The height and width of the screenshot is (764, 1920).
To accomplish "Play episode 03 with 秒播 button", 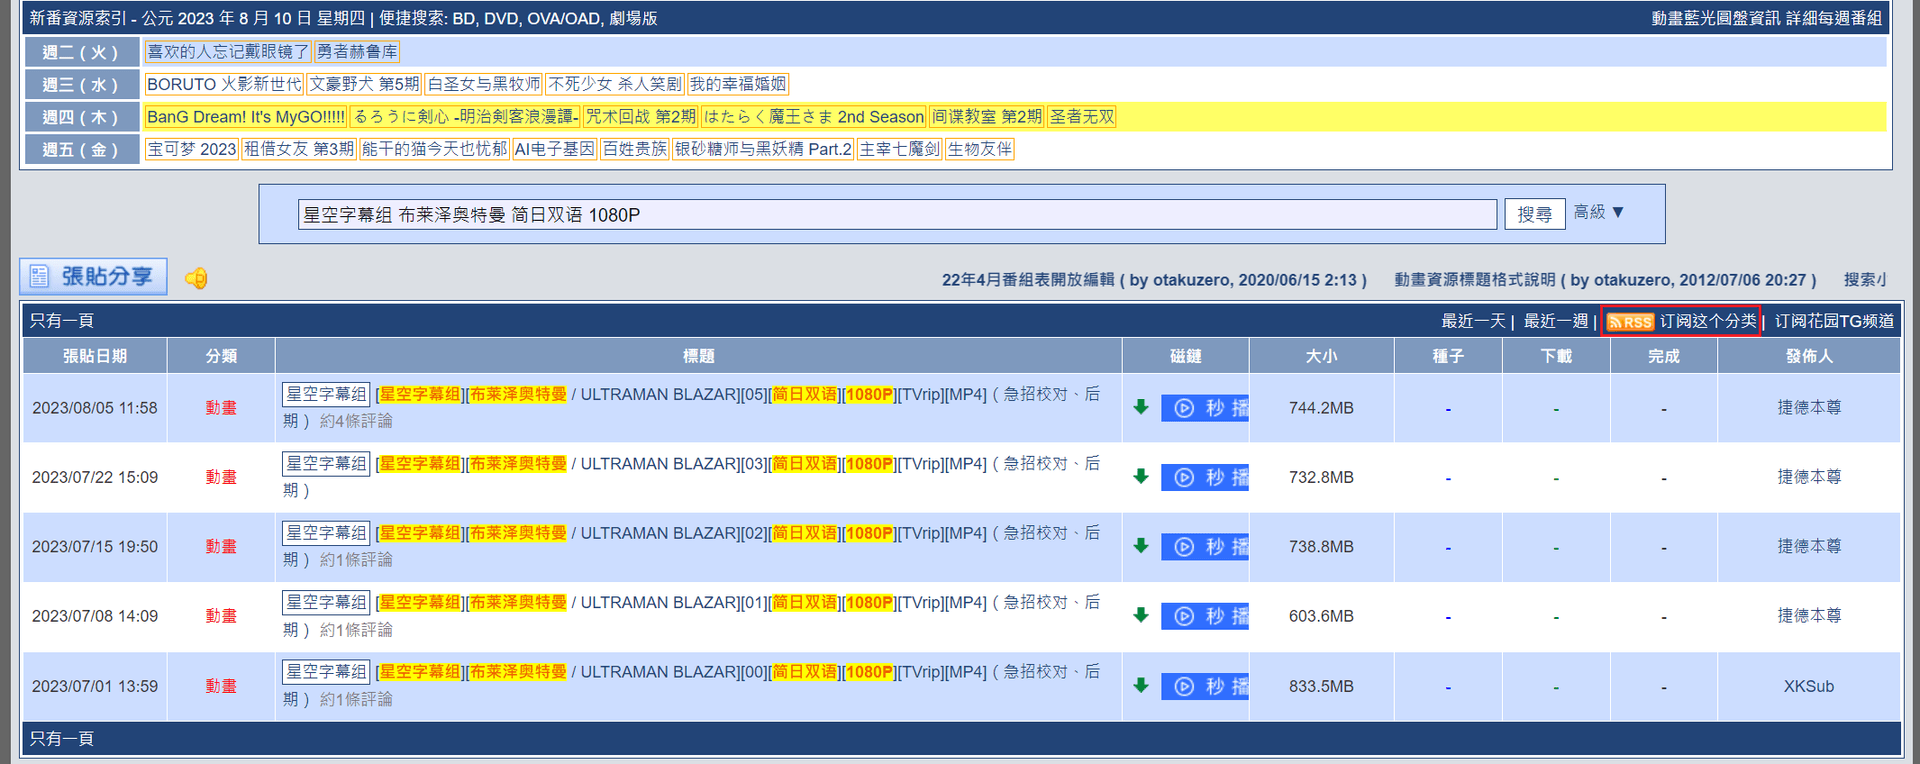I will point(1205,477).
